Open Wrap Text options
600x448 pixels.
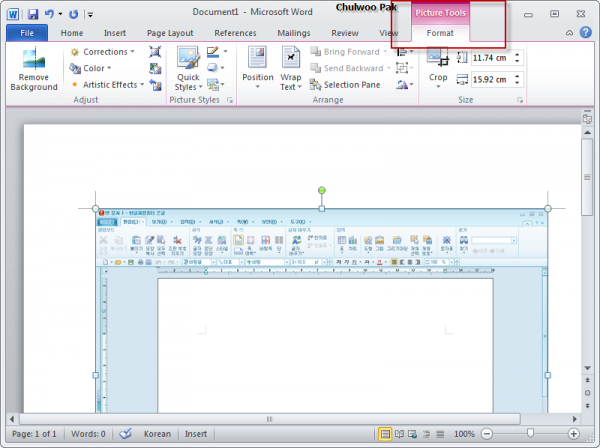click(291, 68)
